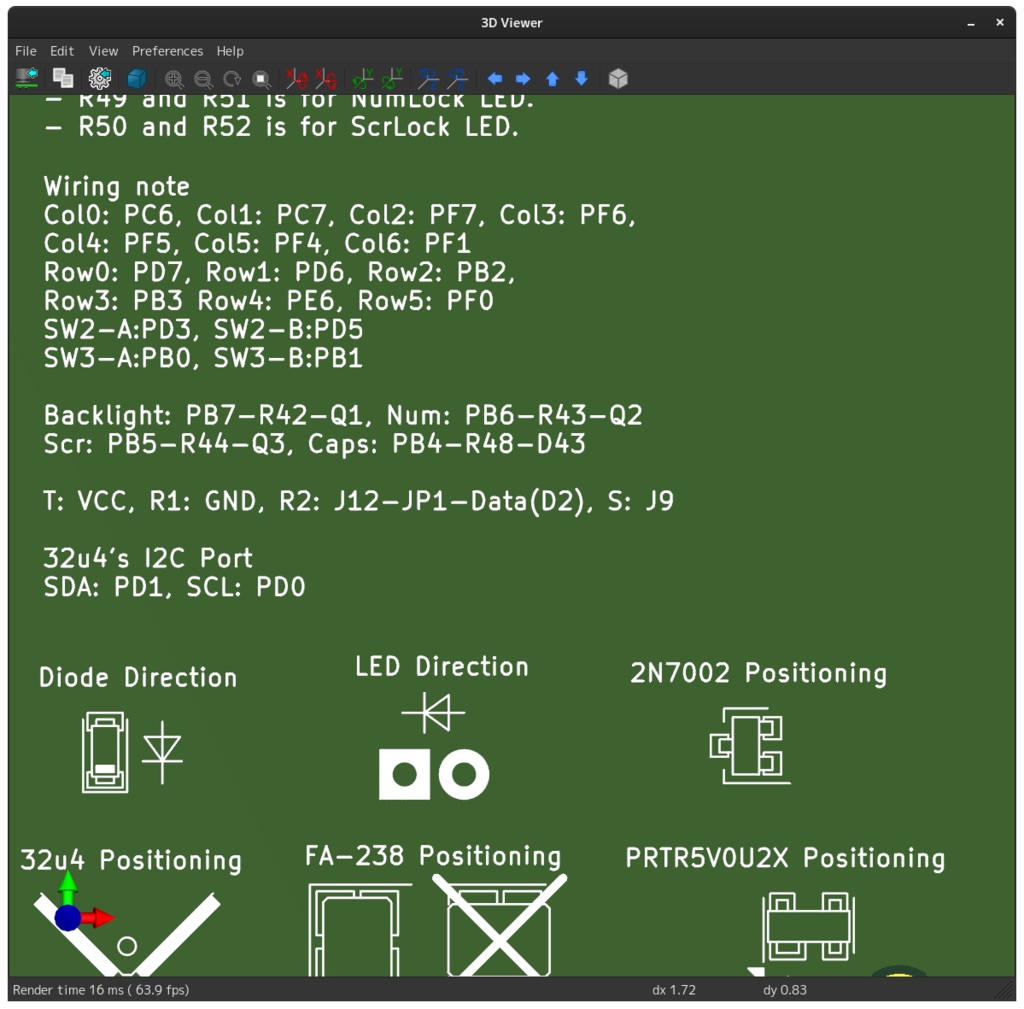Open the render options settings gear icon
The width and height of the screenshot is (1024, 1009).
[99, 78]
